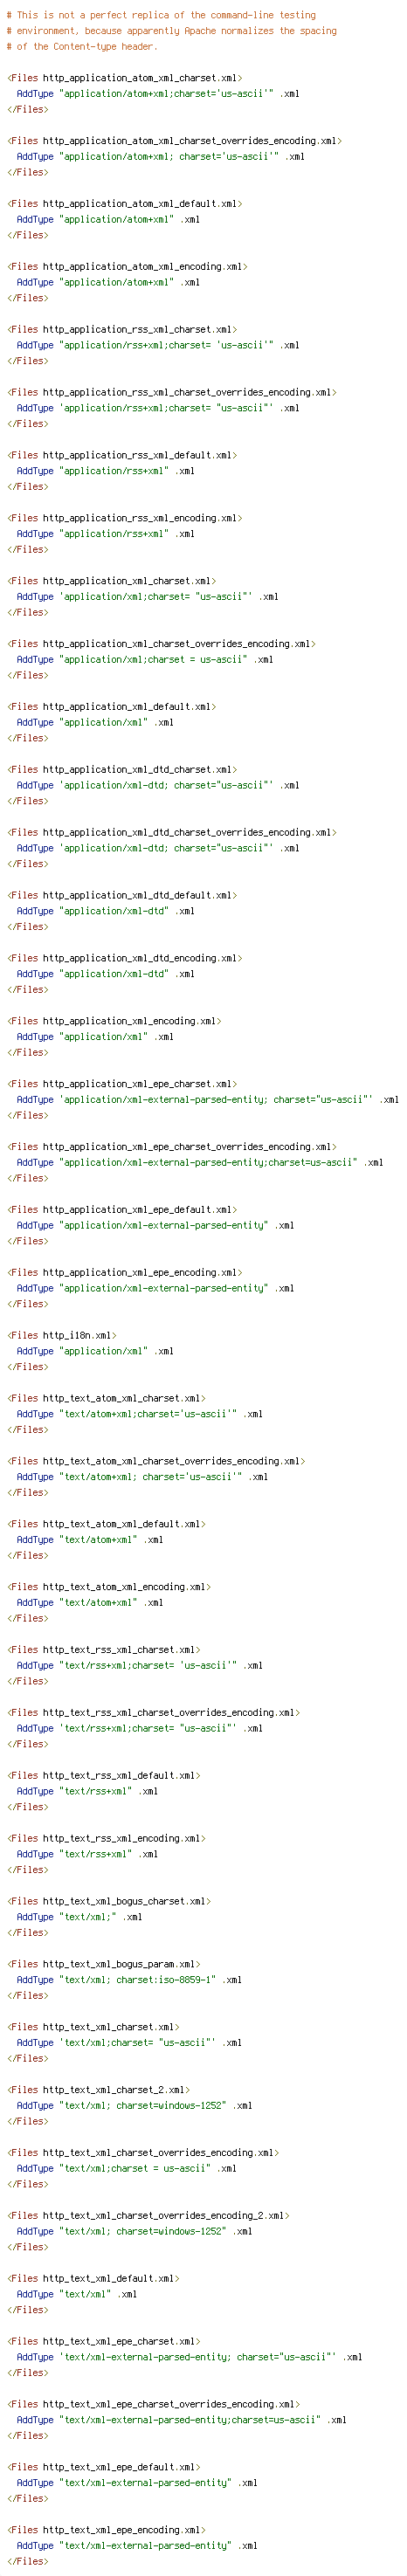Click Files tag http_text_xml_charset_2.xml
Viewport: 407px width, 2576px height.
[x=98, y=2090]
